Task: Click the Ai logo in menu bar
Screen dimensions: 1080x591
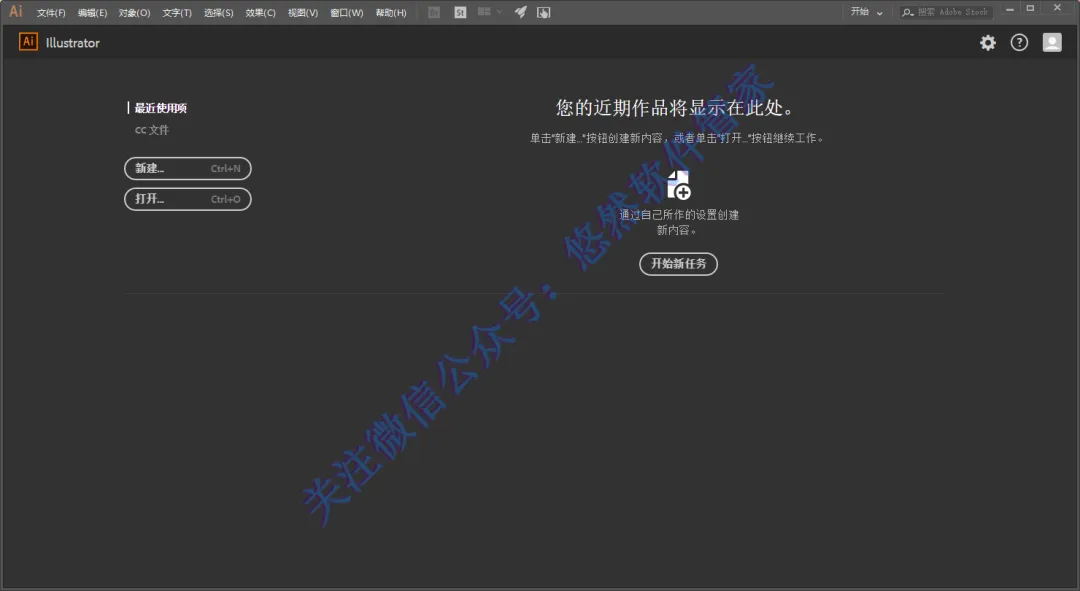Action: point(16,11)
